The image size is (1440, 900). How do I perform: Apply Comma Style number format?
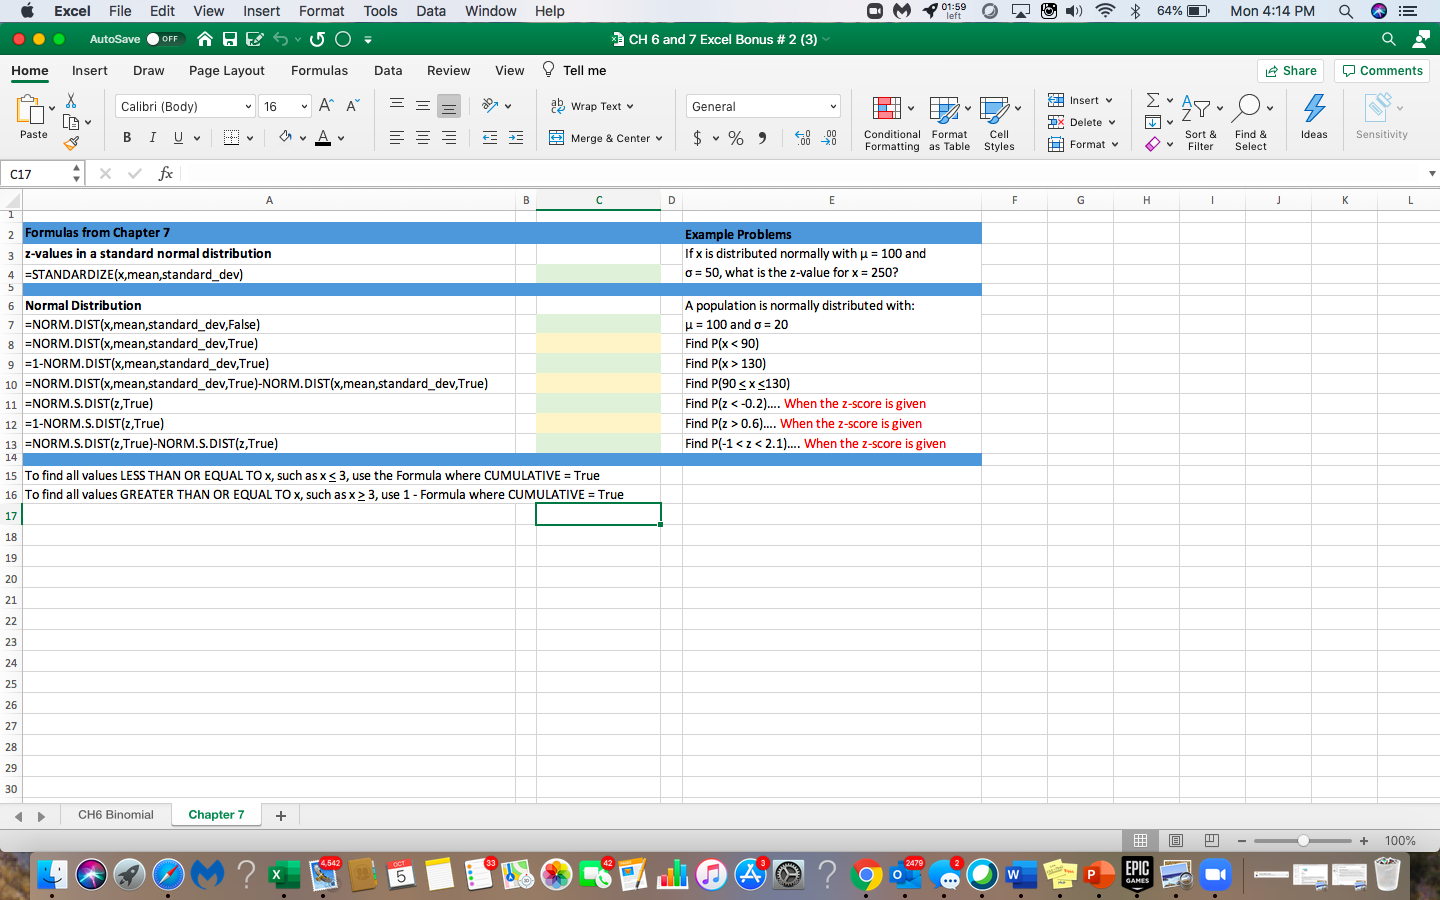click(x=763, y=138)
